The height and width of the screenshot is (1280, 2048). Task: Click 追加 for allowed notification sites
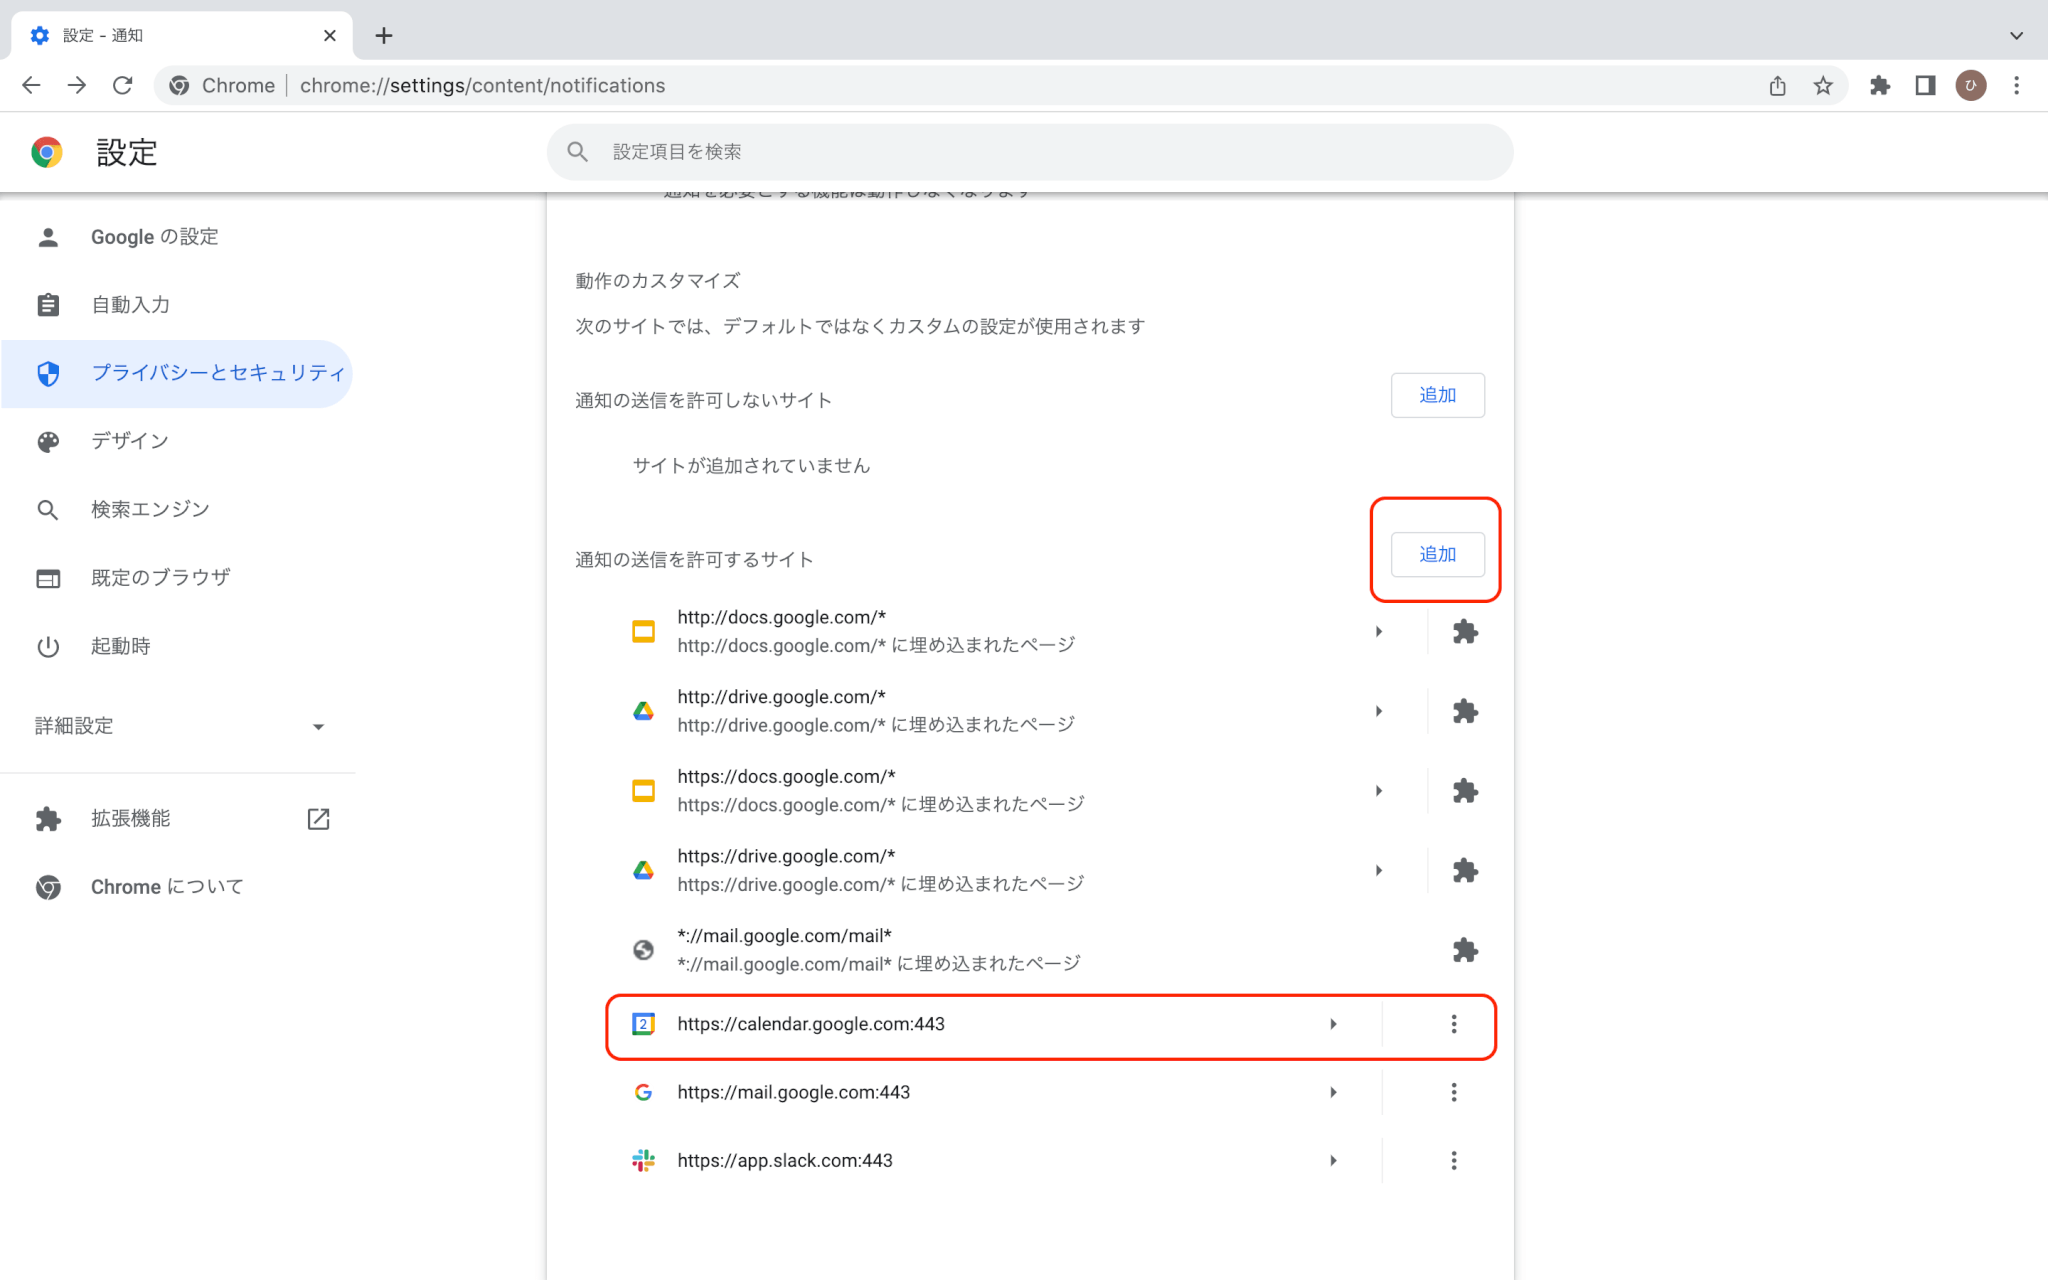click(1437, 553)
